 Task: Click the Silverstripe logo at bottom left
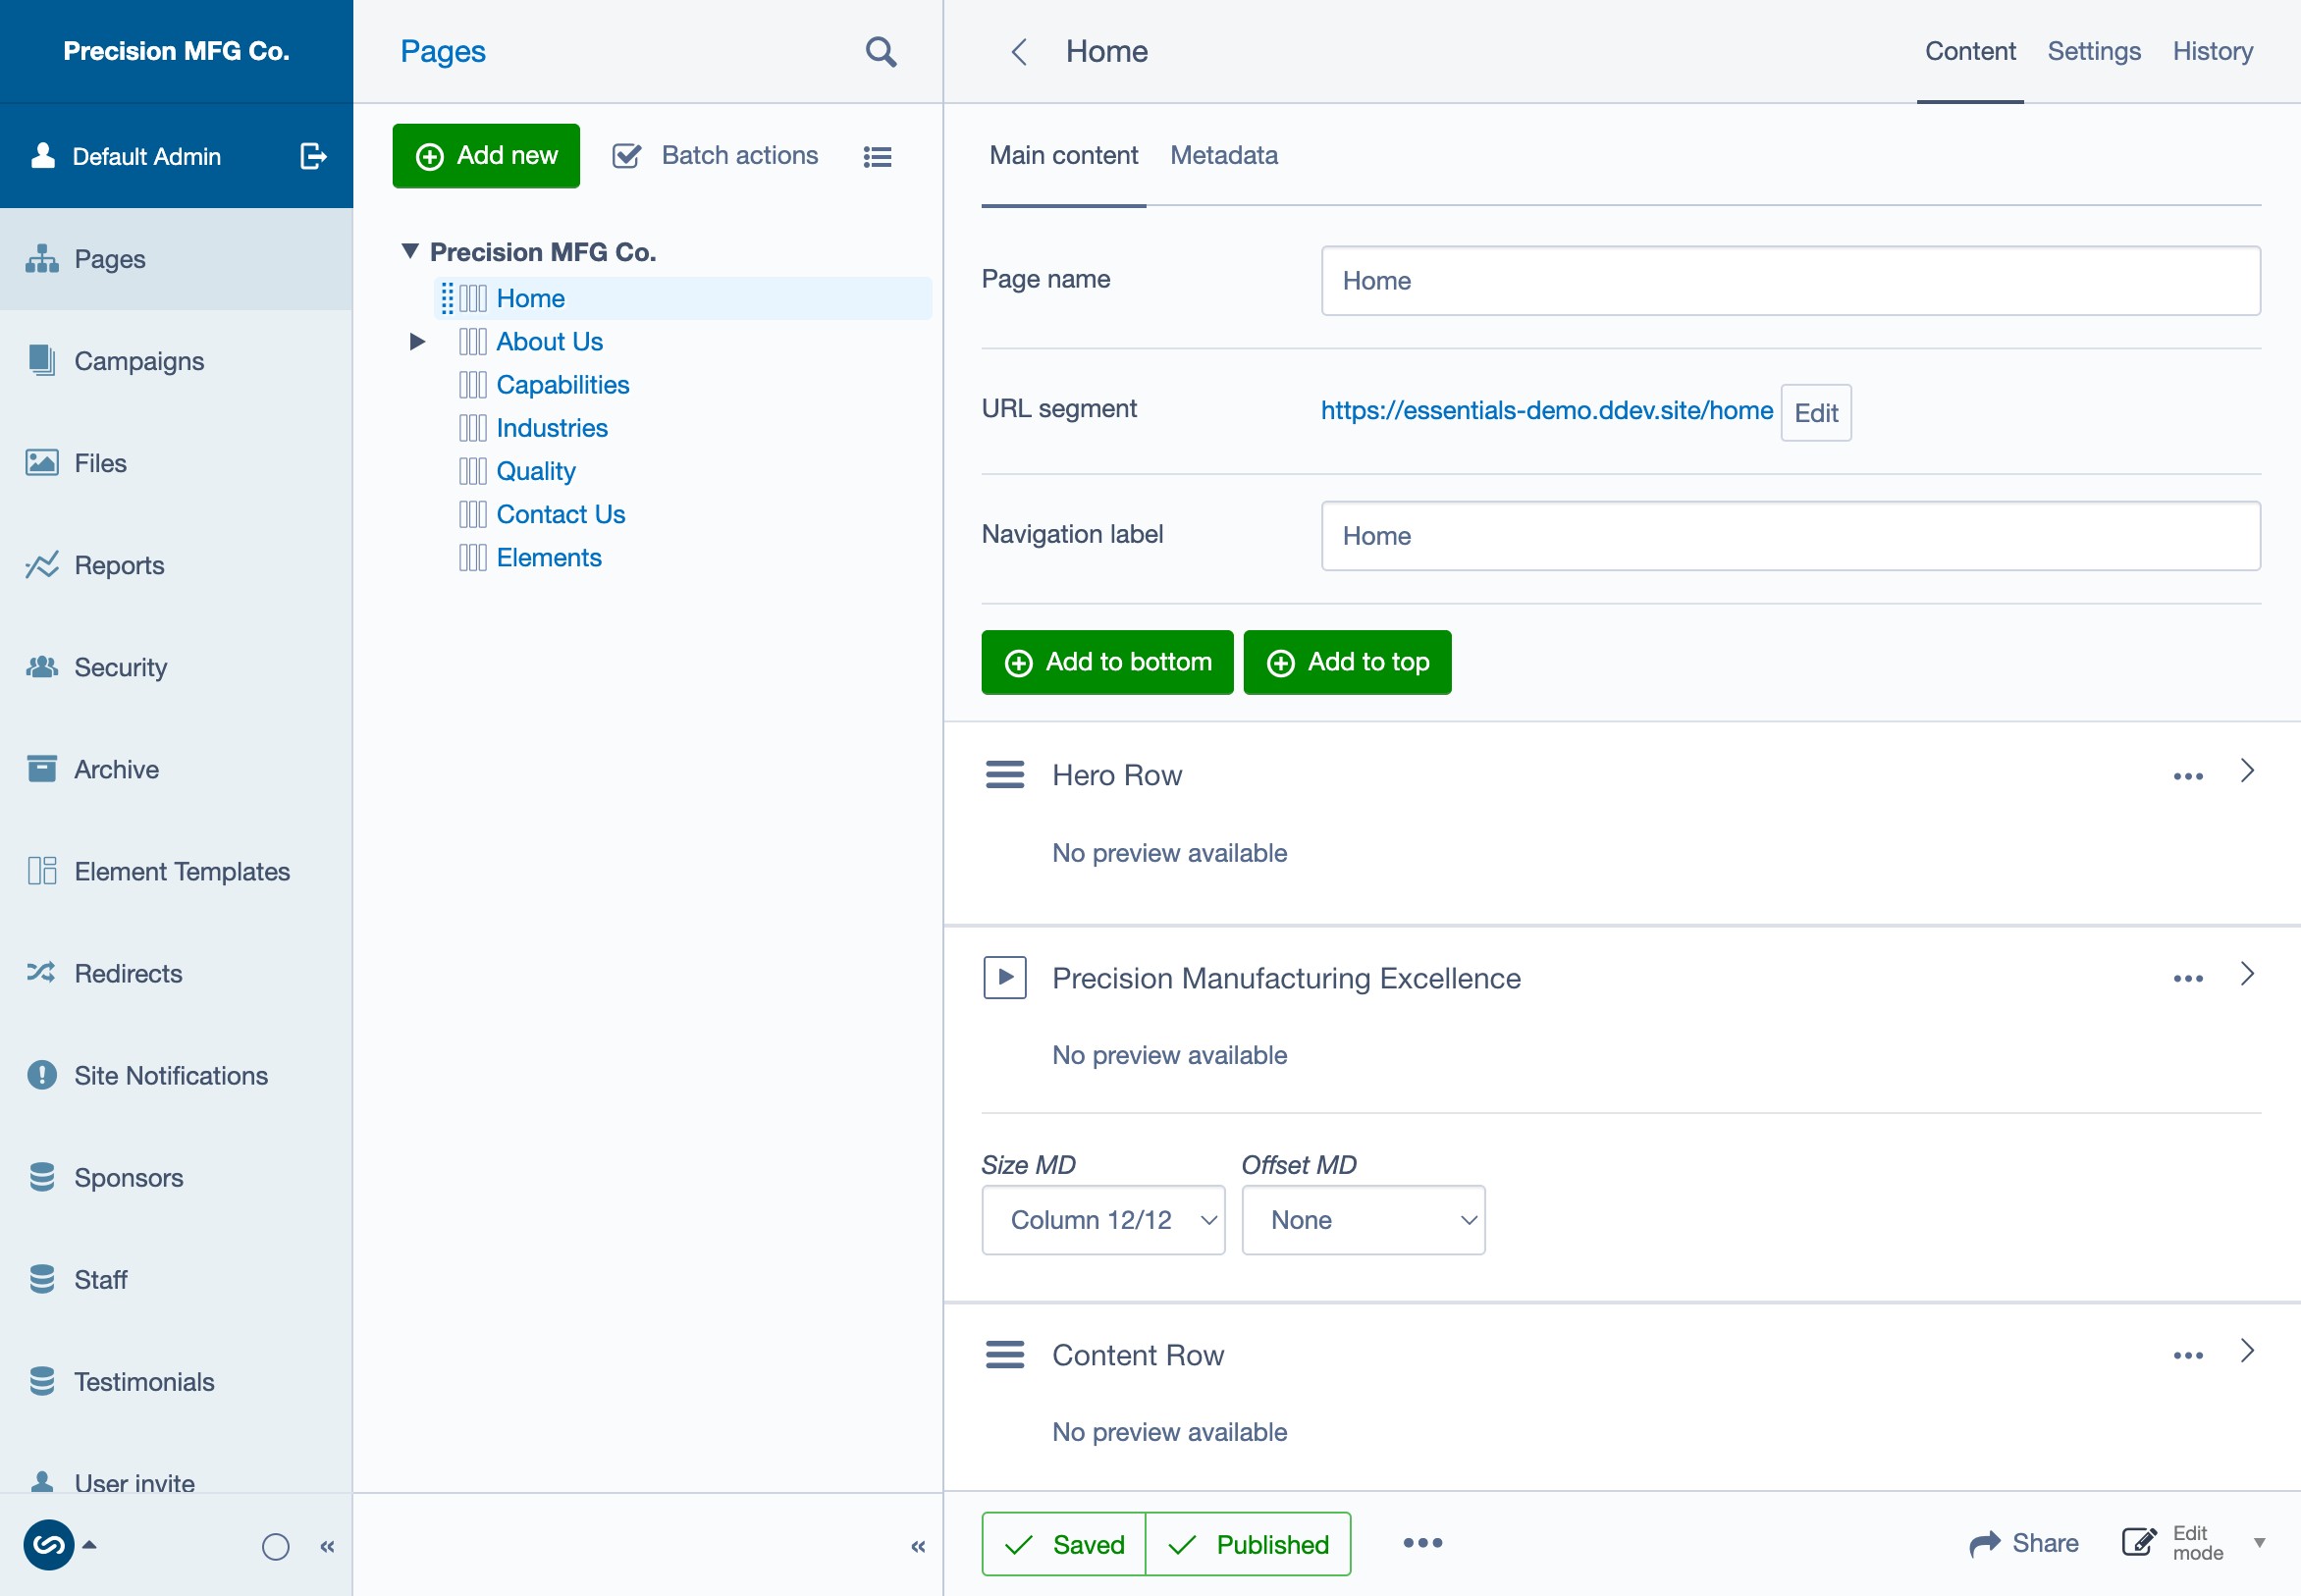point(49,1545)
